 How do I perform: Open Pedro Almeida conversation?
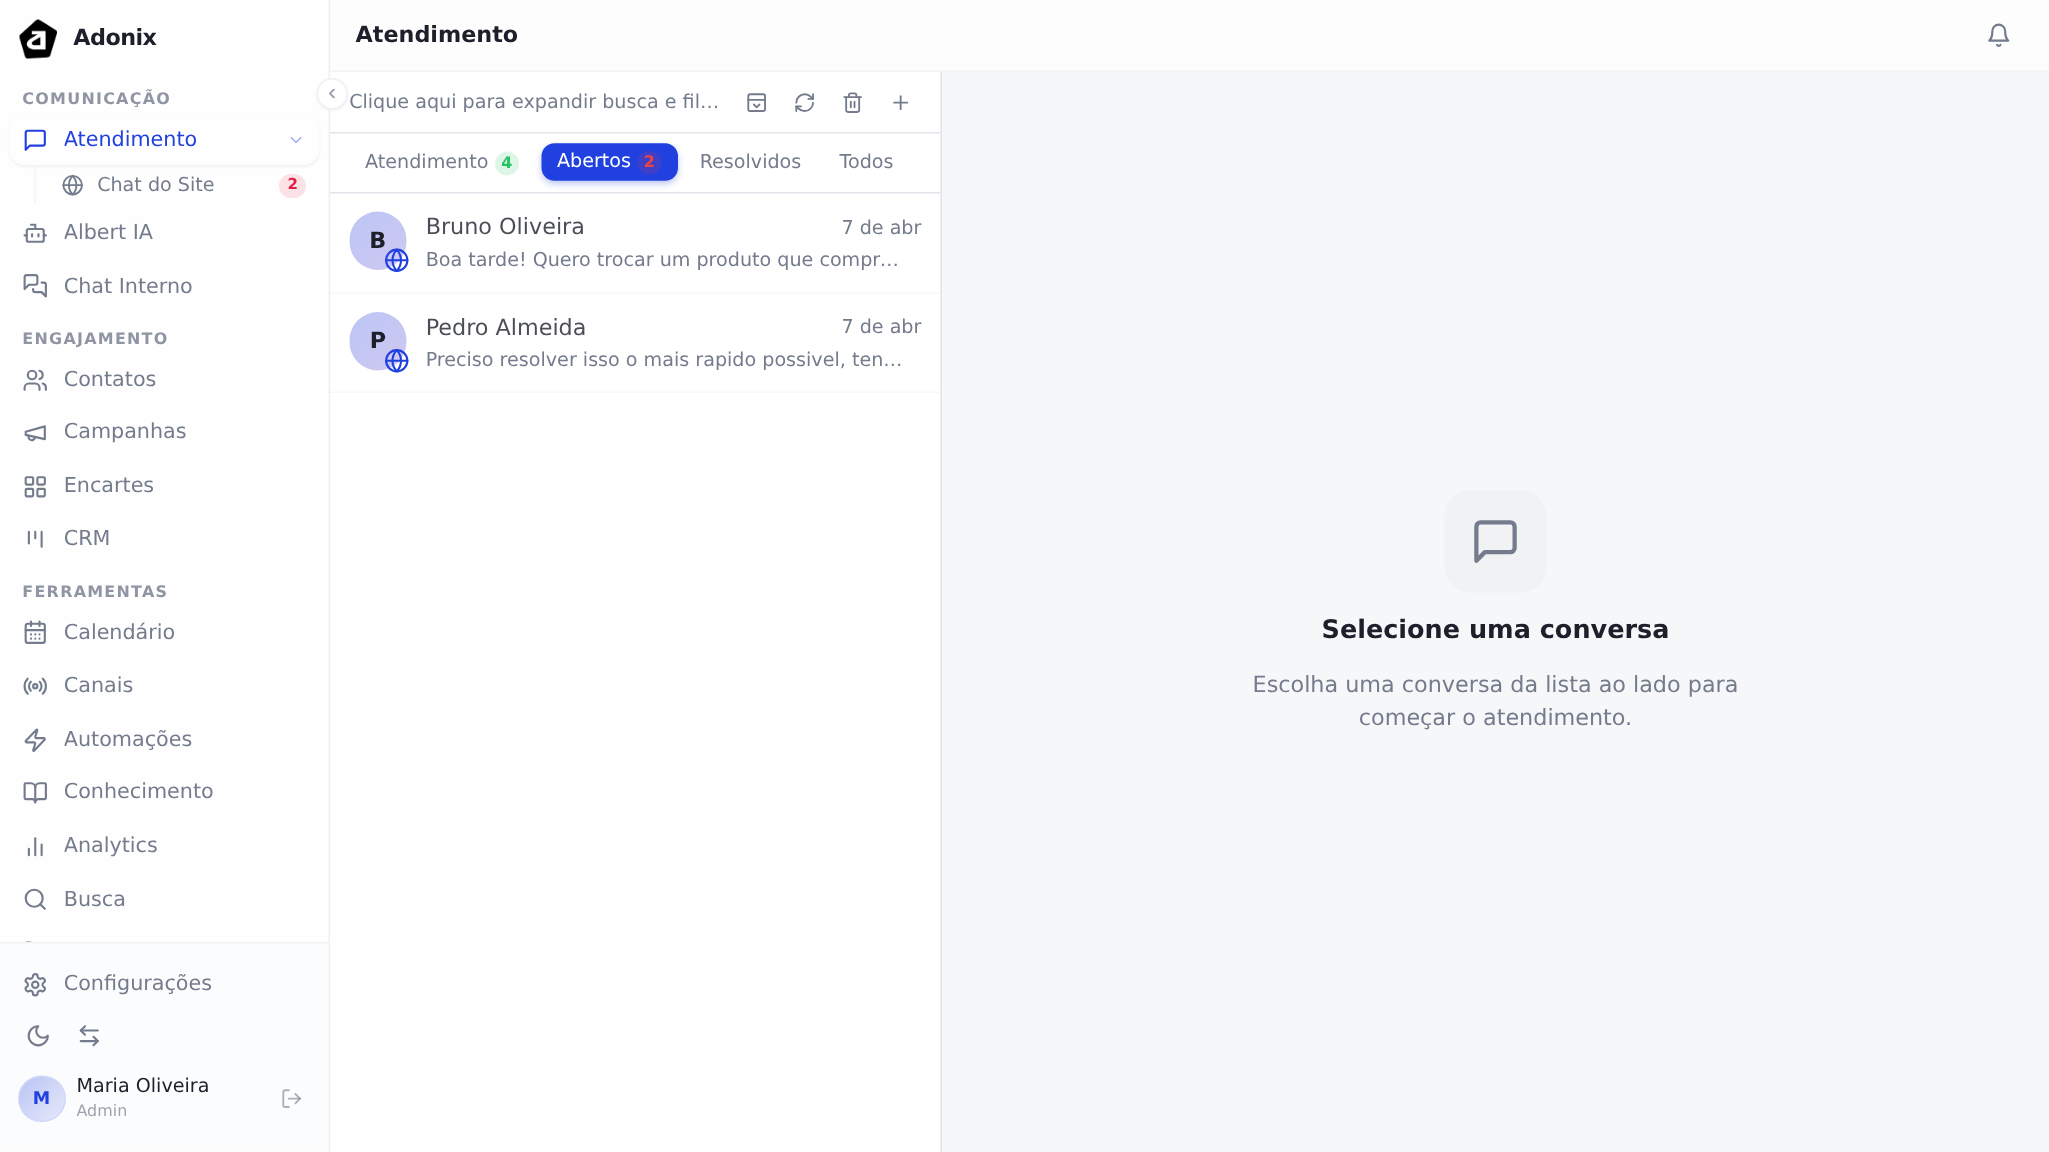click(x=635, y=342)
